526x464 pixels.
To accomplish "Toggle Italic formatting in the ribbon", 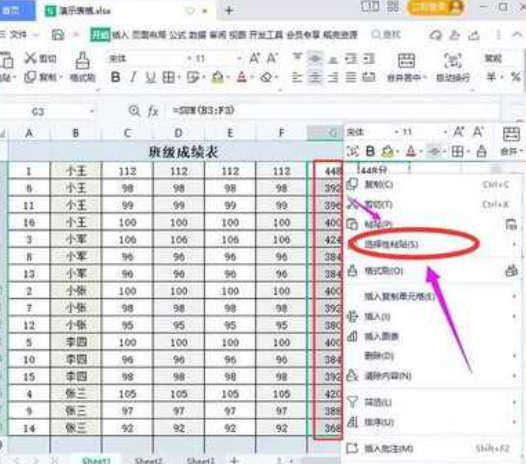I will (133, 78).
